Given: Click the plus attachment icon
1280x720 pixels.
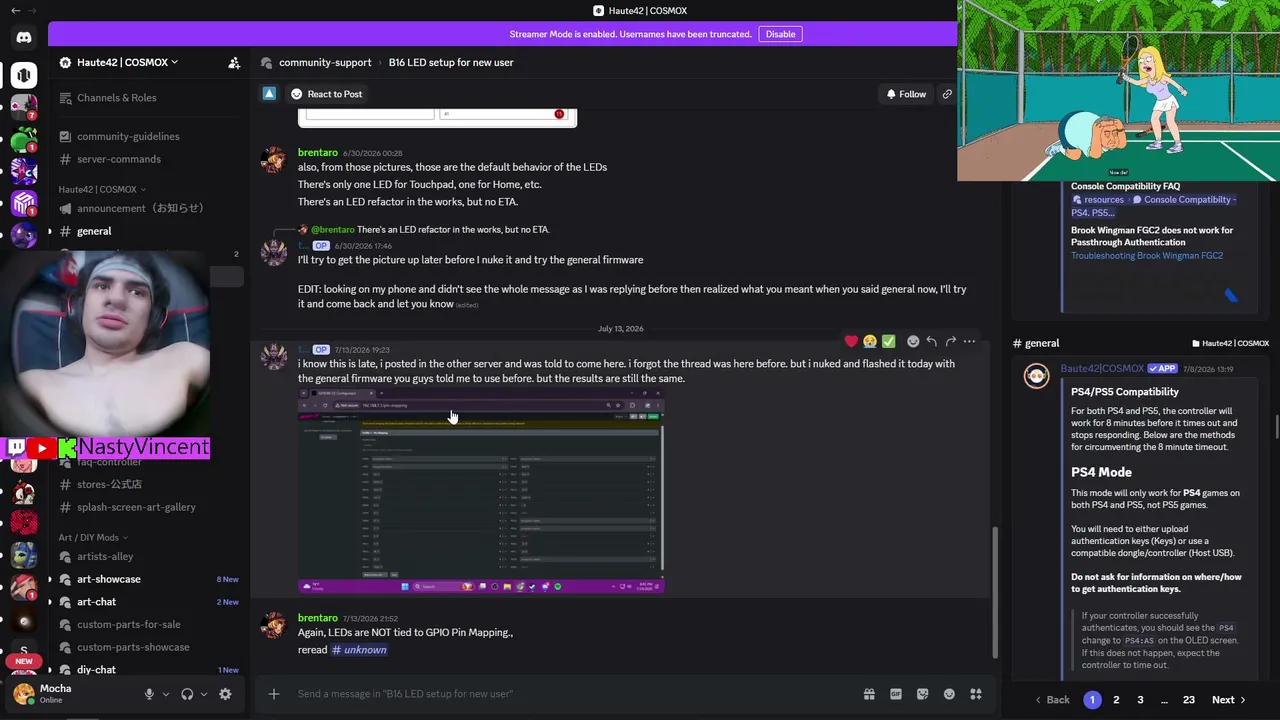Looking at the screenshot, I should coord(273,694).
